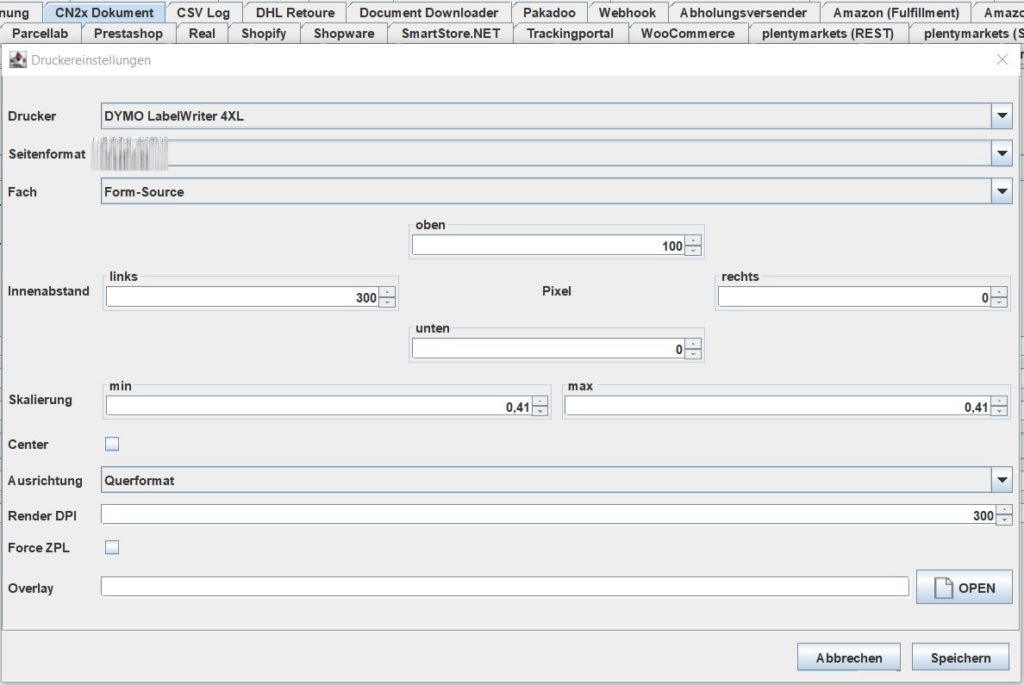Open the Amazon (Fulfillment) tab
The image size is (1024, 685).
tap(896, 12)
